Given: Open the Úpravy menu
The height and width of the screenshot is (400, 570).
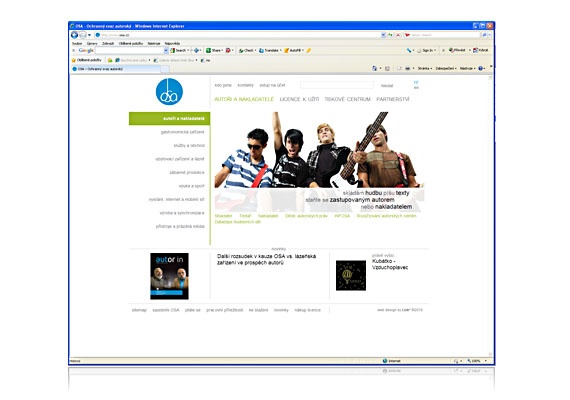Looking at the screenshot, I should tap(92, 43).
